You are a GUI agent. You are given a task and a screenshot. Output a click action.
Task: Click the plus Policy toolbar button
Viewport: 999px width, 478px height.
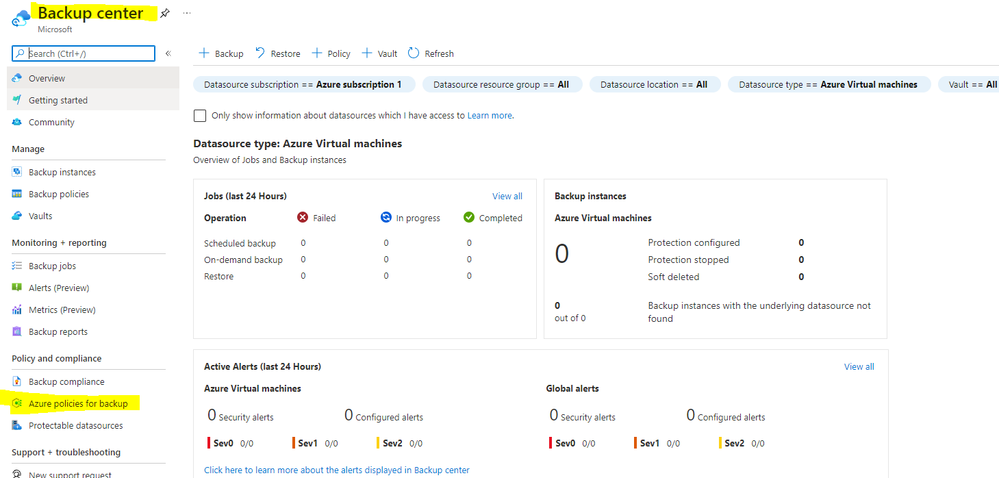pyautogui.click(x=331, y=54)
